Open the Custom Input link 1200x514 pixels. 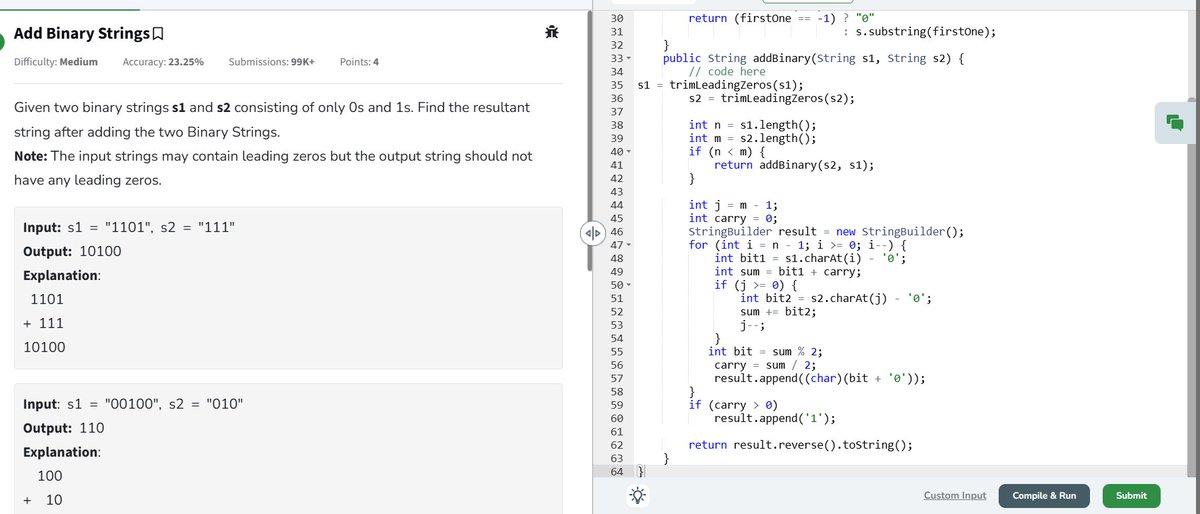tap(954, 495)
